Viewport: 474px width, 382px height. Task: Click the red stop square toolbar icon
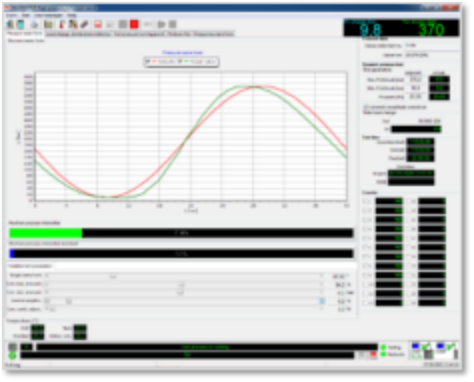(x=134, y=24)
